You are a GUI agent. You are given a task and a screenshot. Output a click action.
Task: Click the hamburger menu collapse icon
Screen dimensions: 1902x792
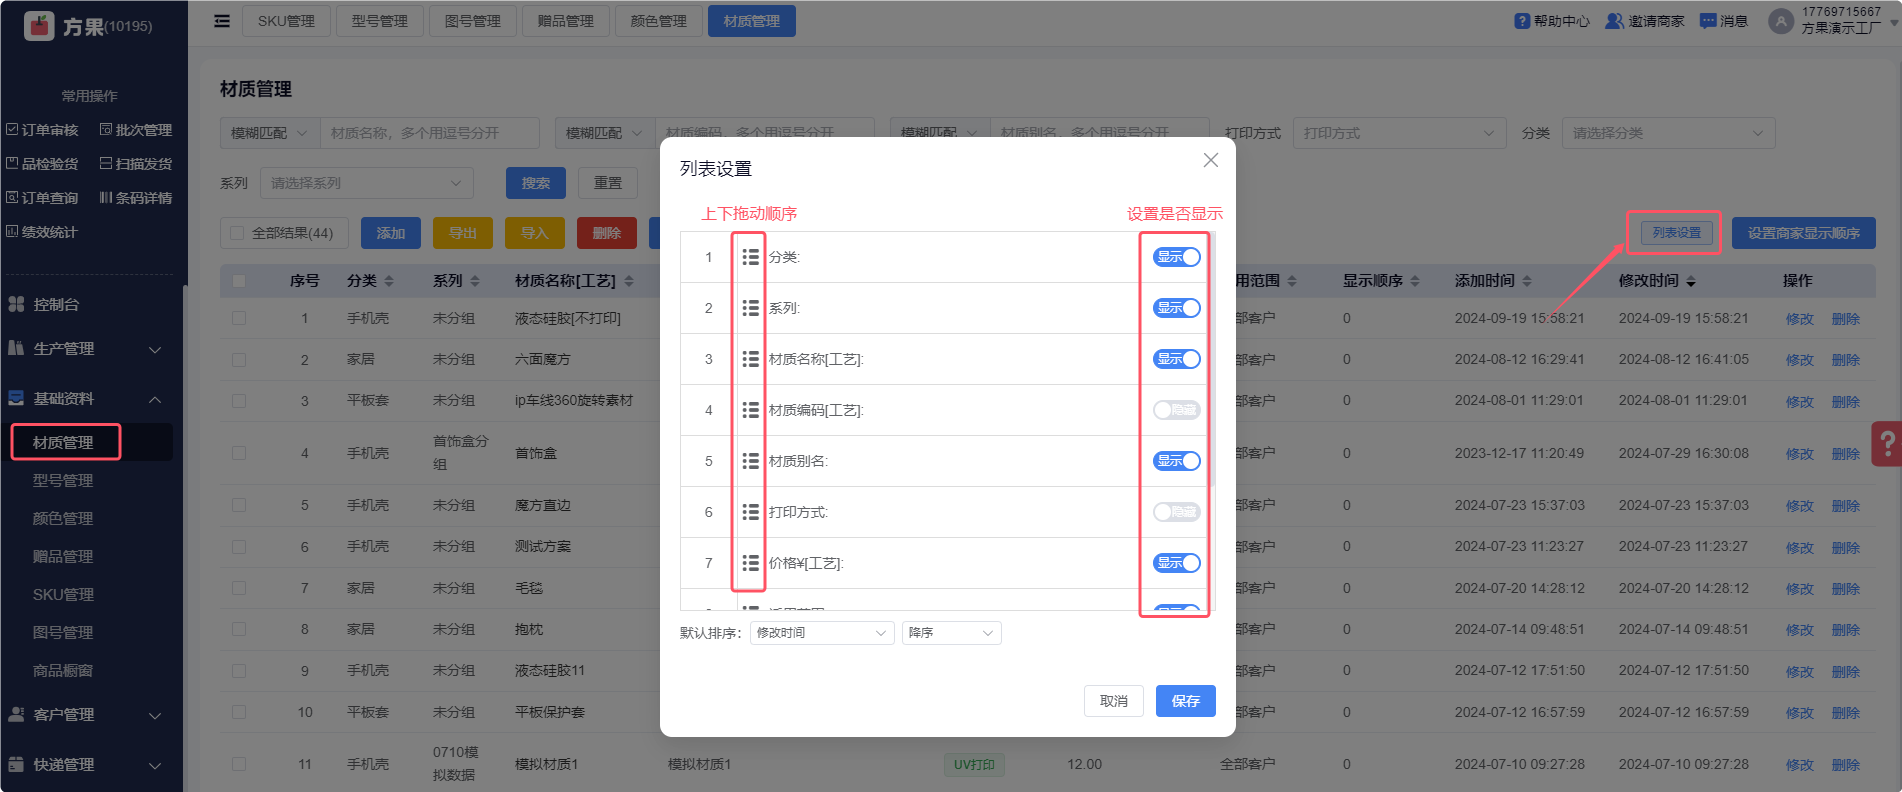coord(222,21)
